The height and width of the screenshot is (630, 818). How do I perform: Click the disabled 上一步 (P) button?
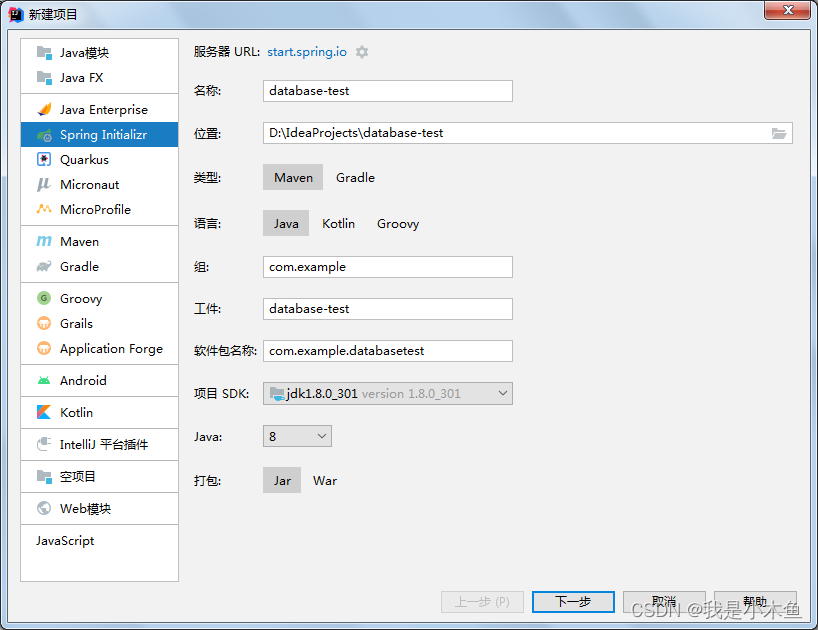(482, 602)
